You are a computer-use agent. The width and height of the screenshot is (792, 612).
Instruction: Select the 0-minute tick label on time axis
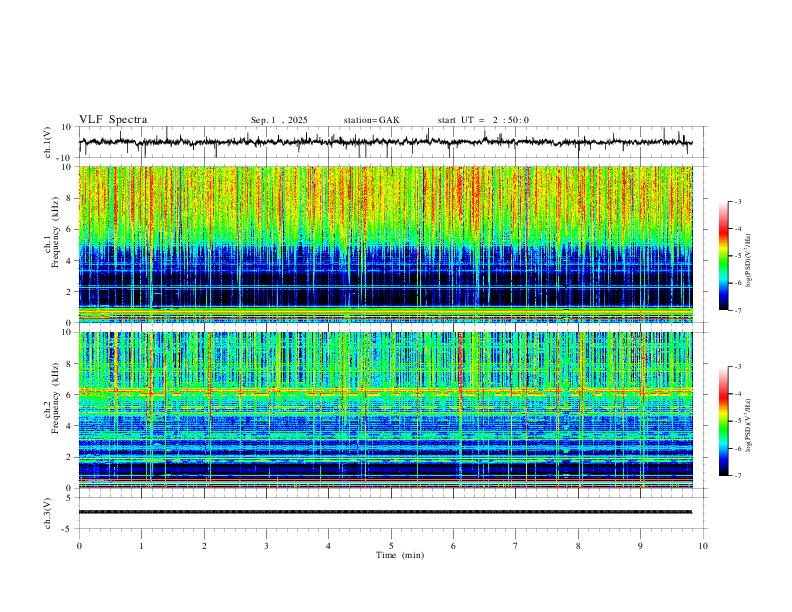click(79, 546)
